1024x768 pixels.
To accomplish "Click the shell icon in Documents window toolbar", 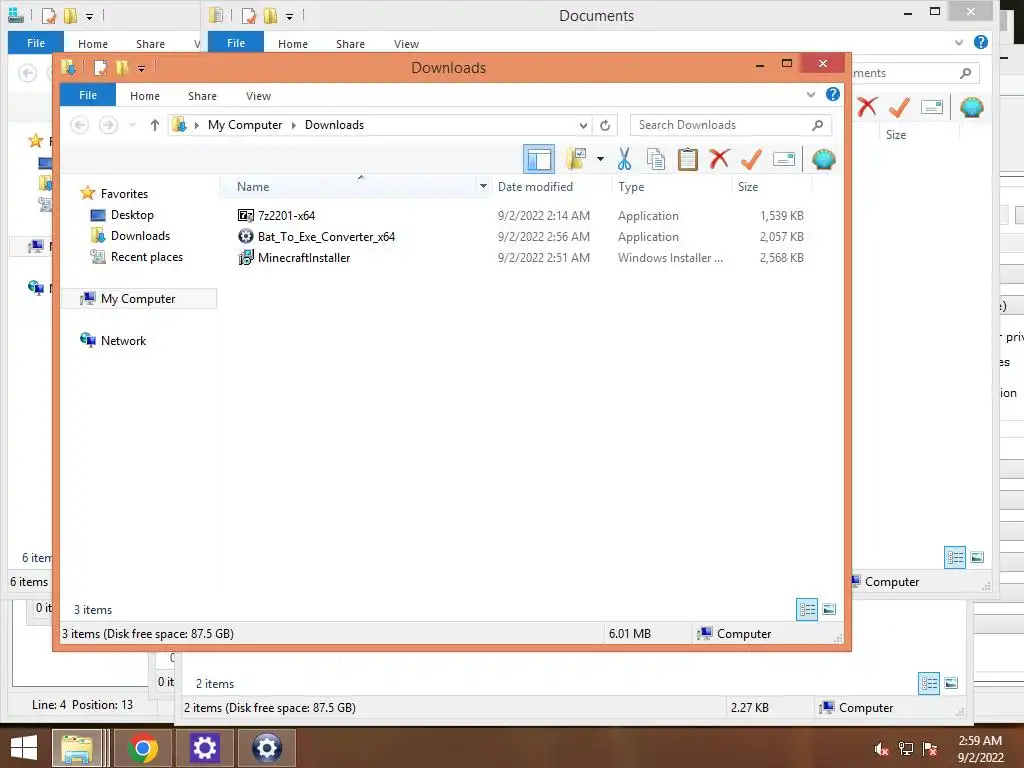I will click(x=972, y=106).
